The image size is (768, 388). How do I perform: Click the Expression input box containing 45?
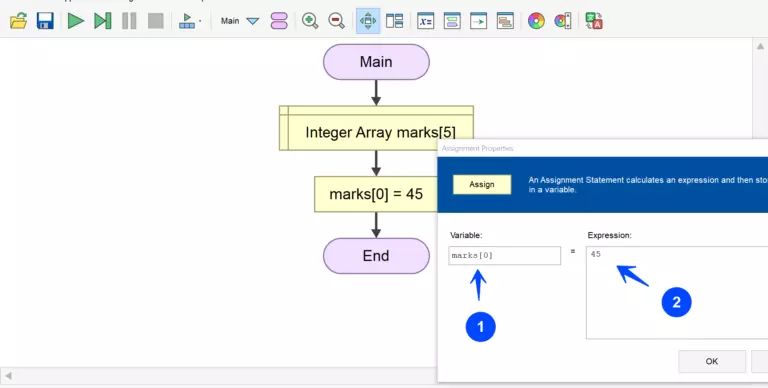tap(677, 292)
